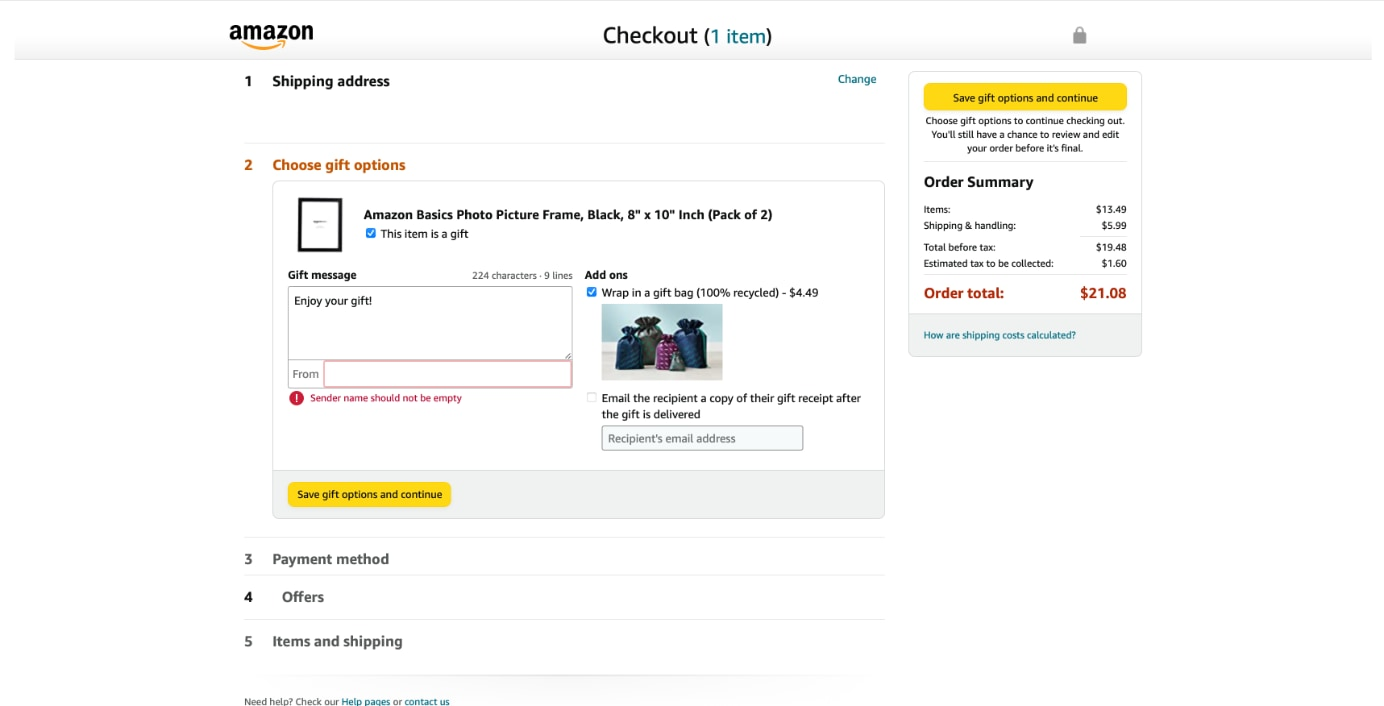Expand the Items and shipping step
The width and height of the screenshot is (1384, 706).
337,641
